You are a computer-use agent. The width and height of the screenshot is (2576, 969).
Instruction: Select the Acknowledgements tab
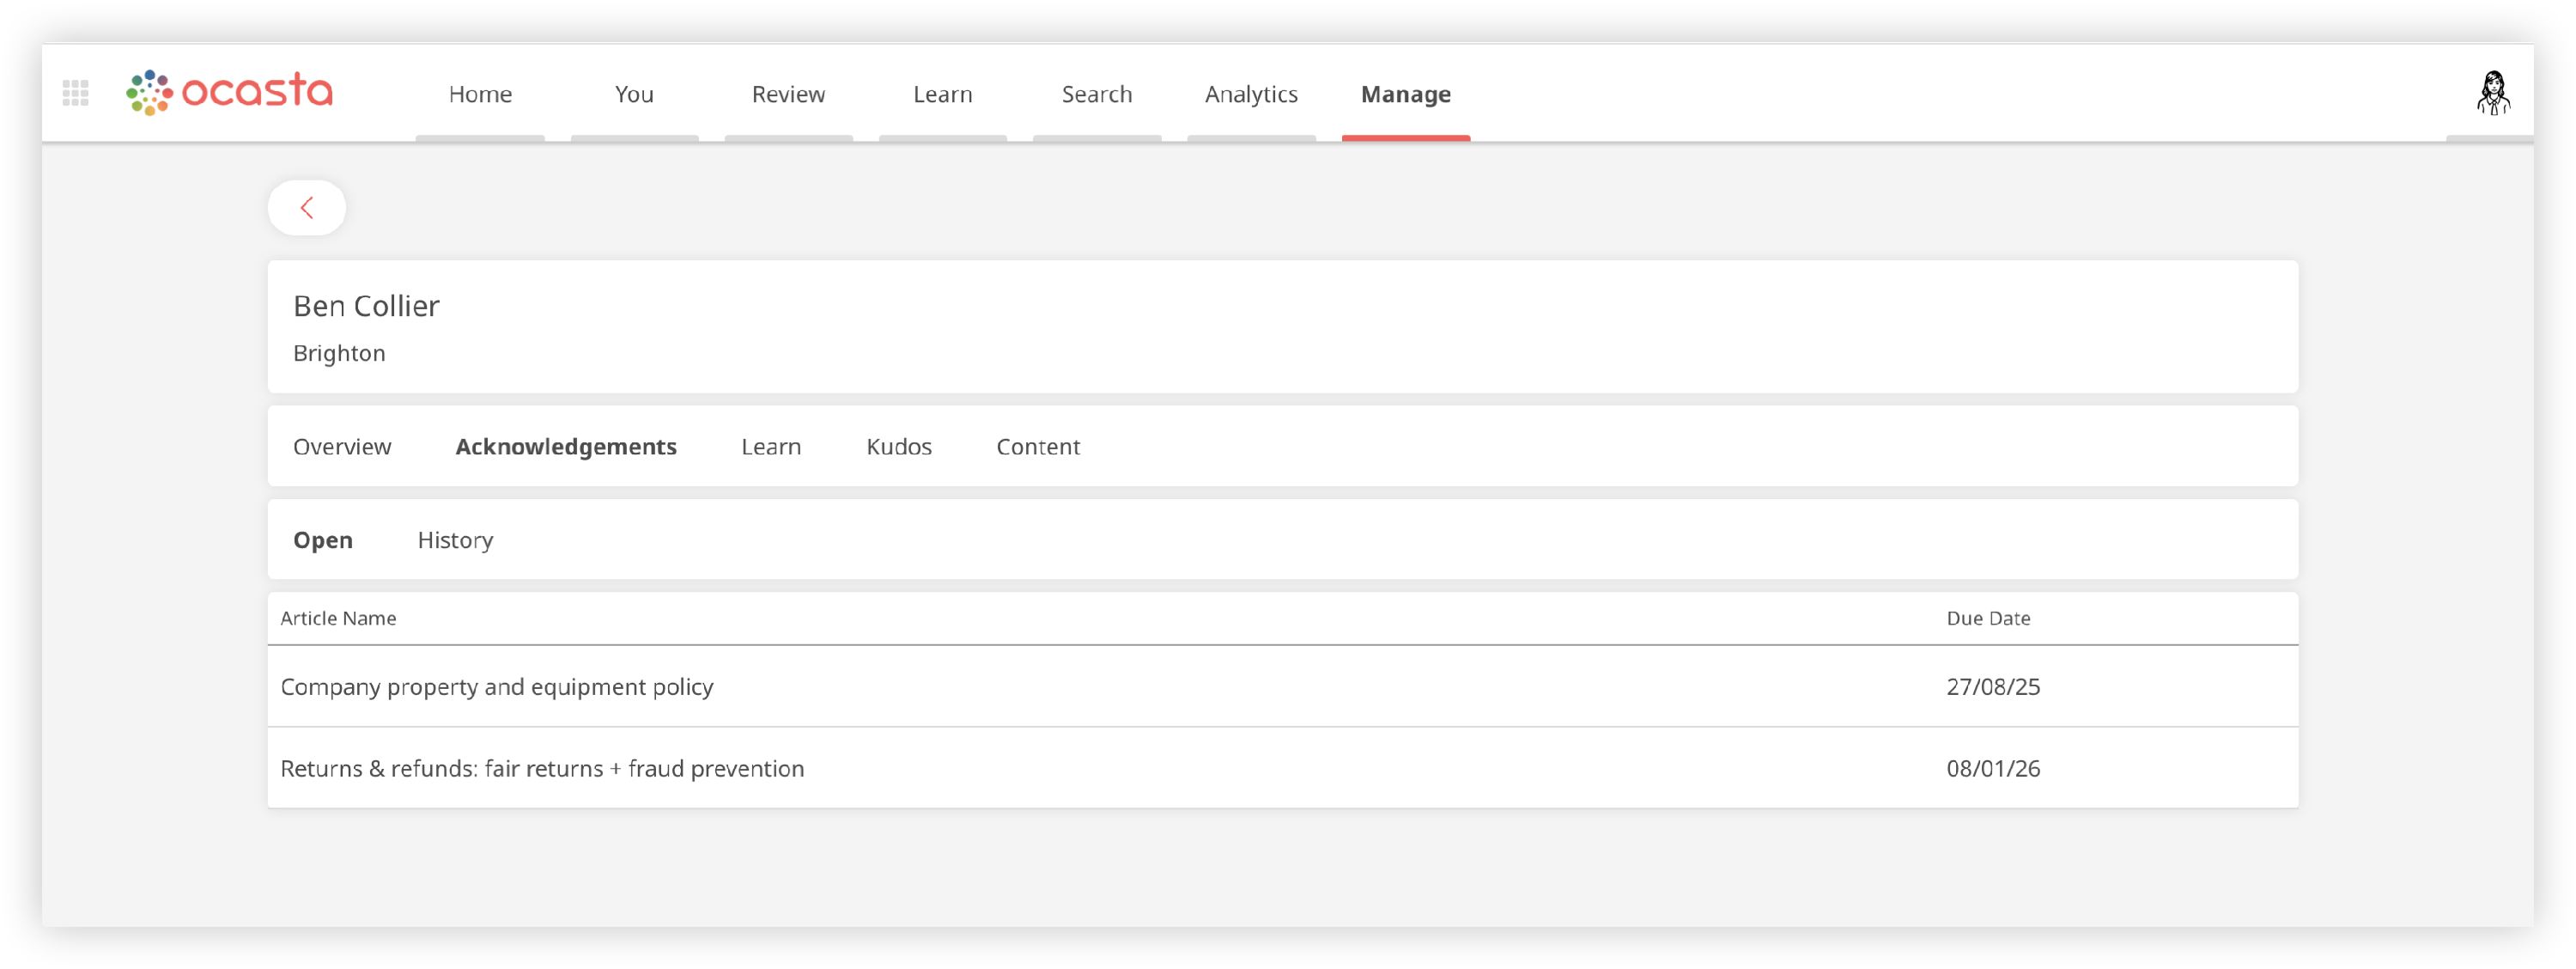pos(566,446)
